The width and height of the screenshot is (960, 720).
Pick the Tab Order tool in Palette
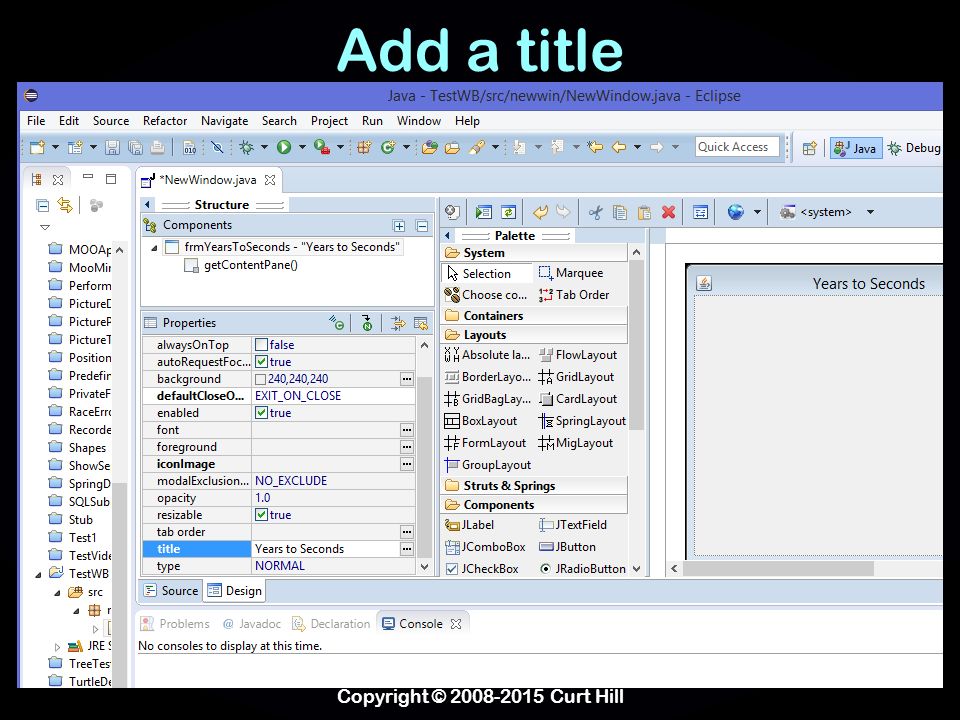click(574, 295)
